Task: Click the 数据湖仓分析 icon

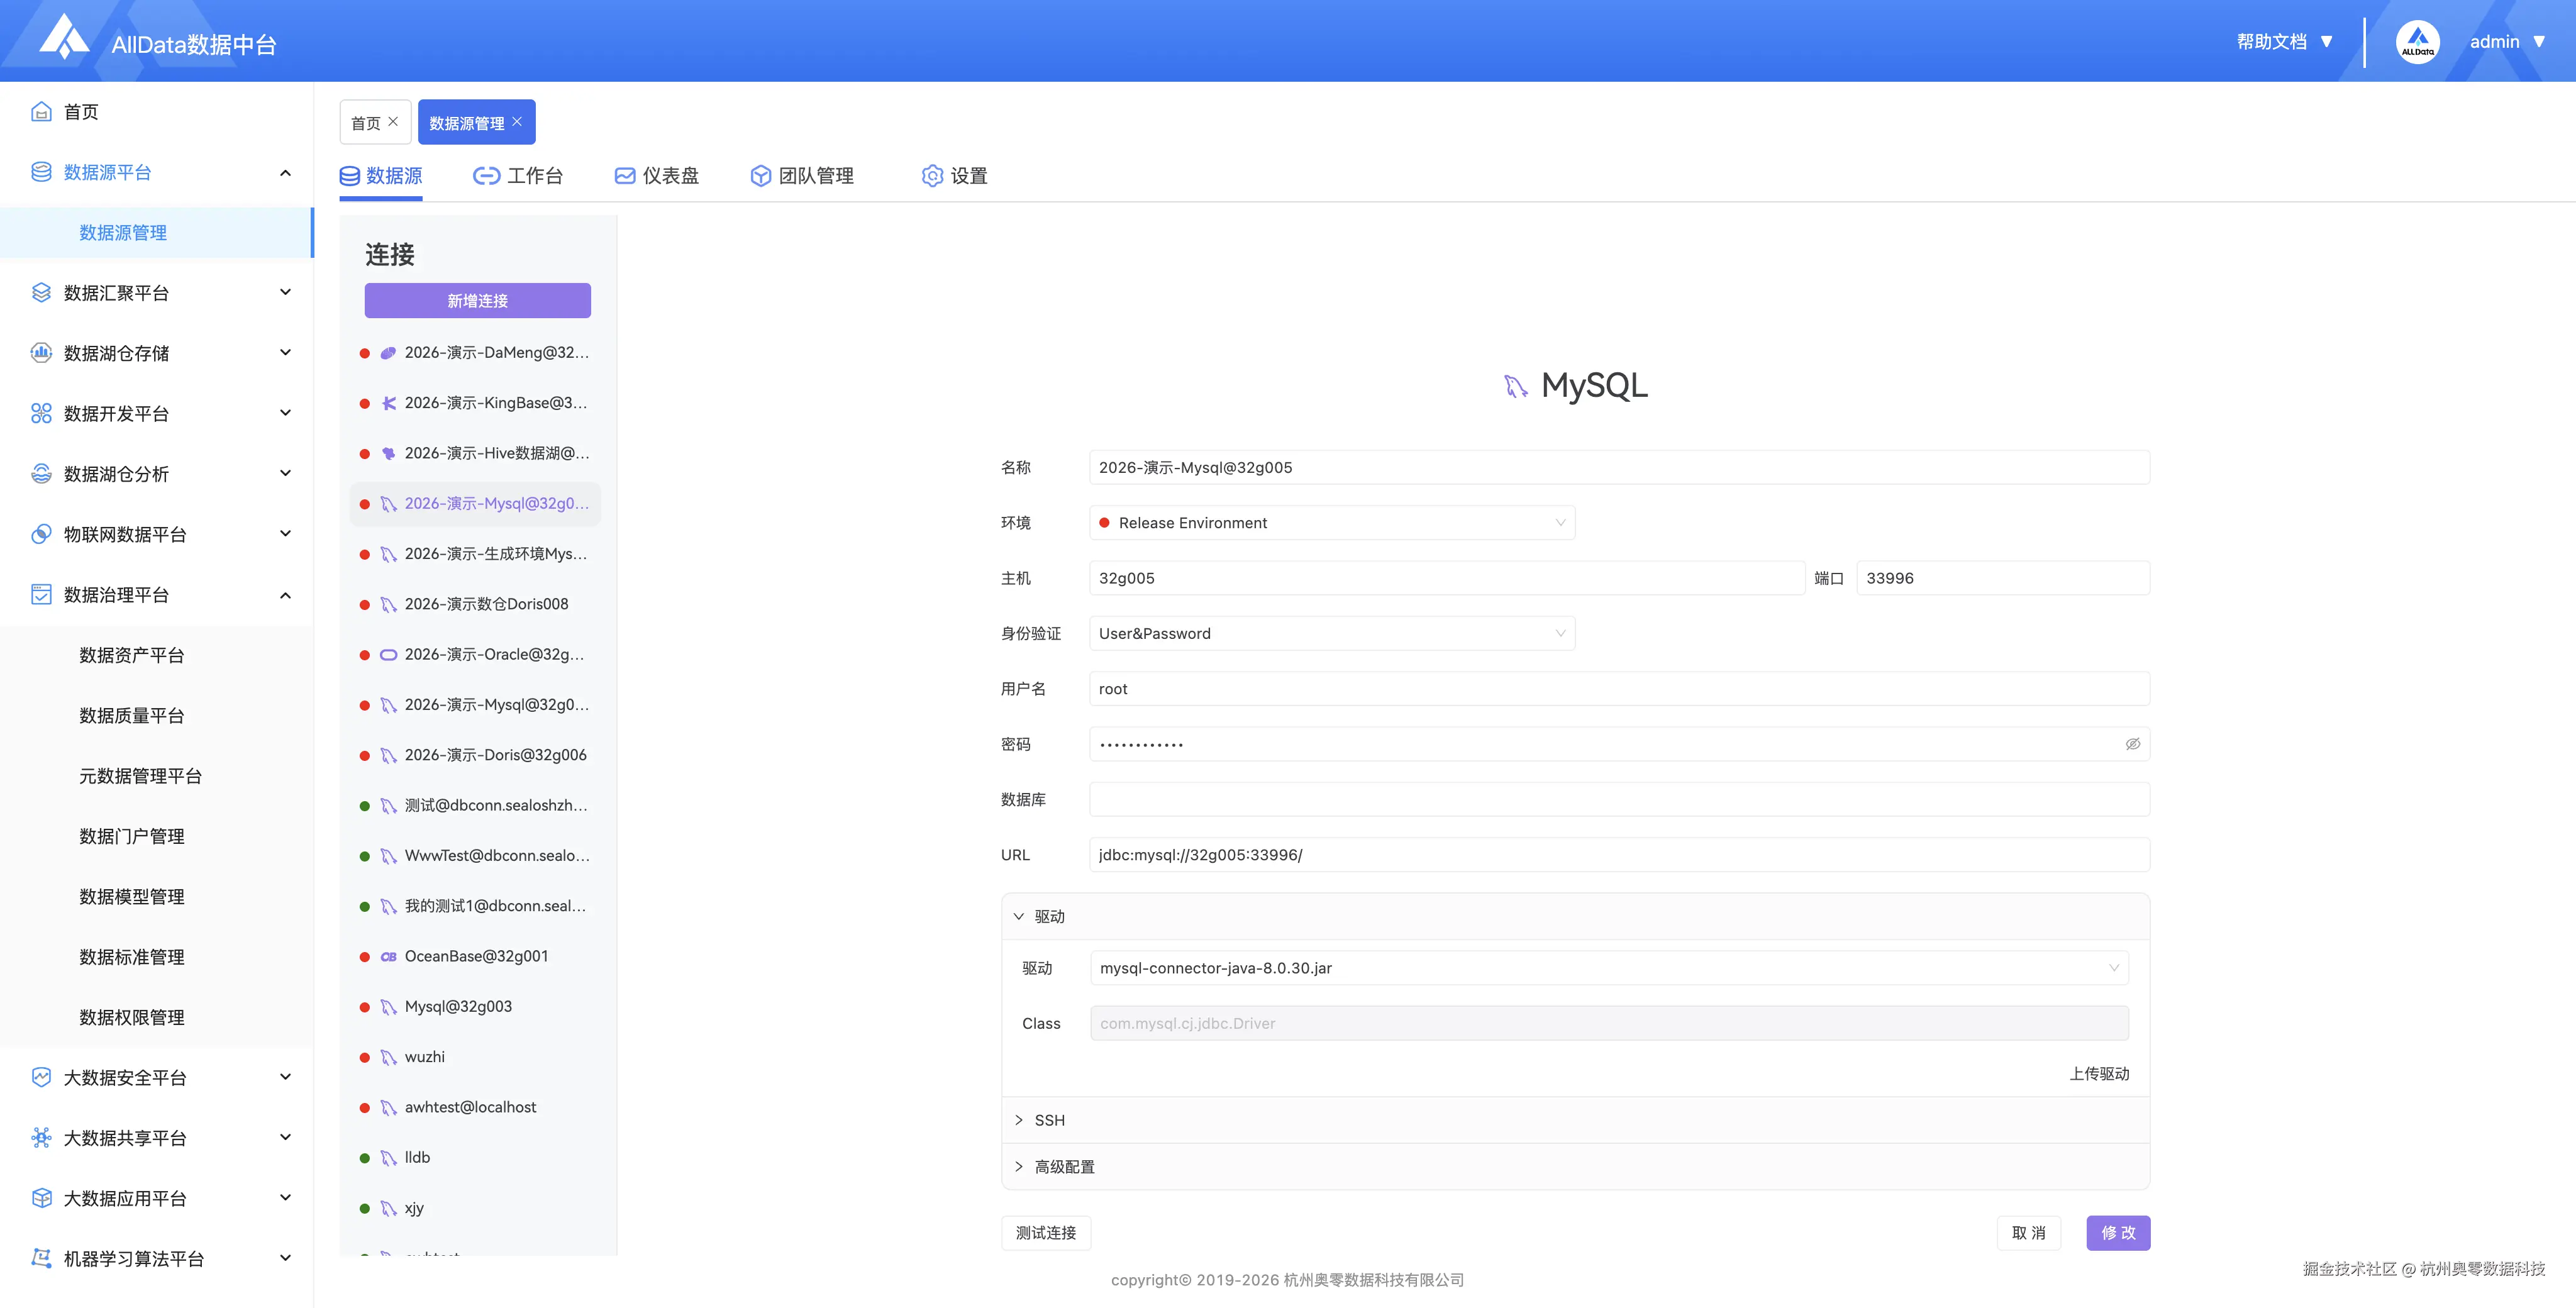Action: 41,473
